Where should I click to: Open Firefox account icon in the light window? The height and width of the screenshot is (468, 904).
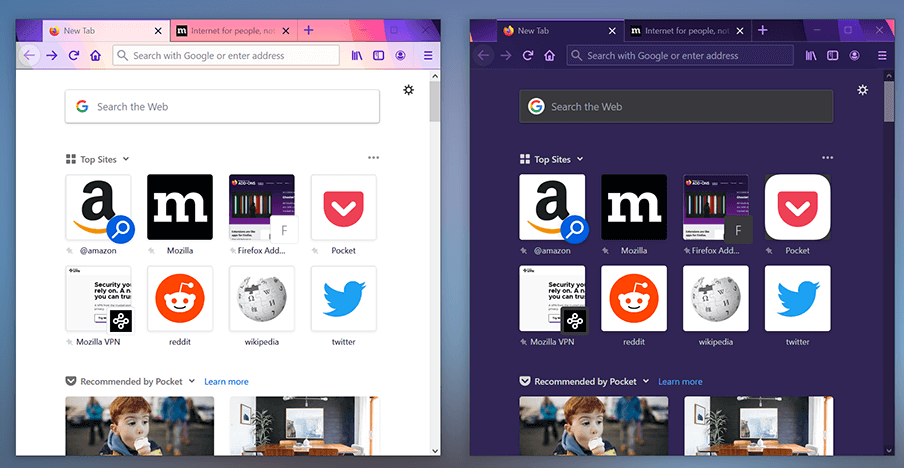(401, 55)
